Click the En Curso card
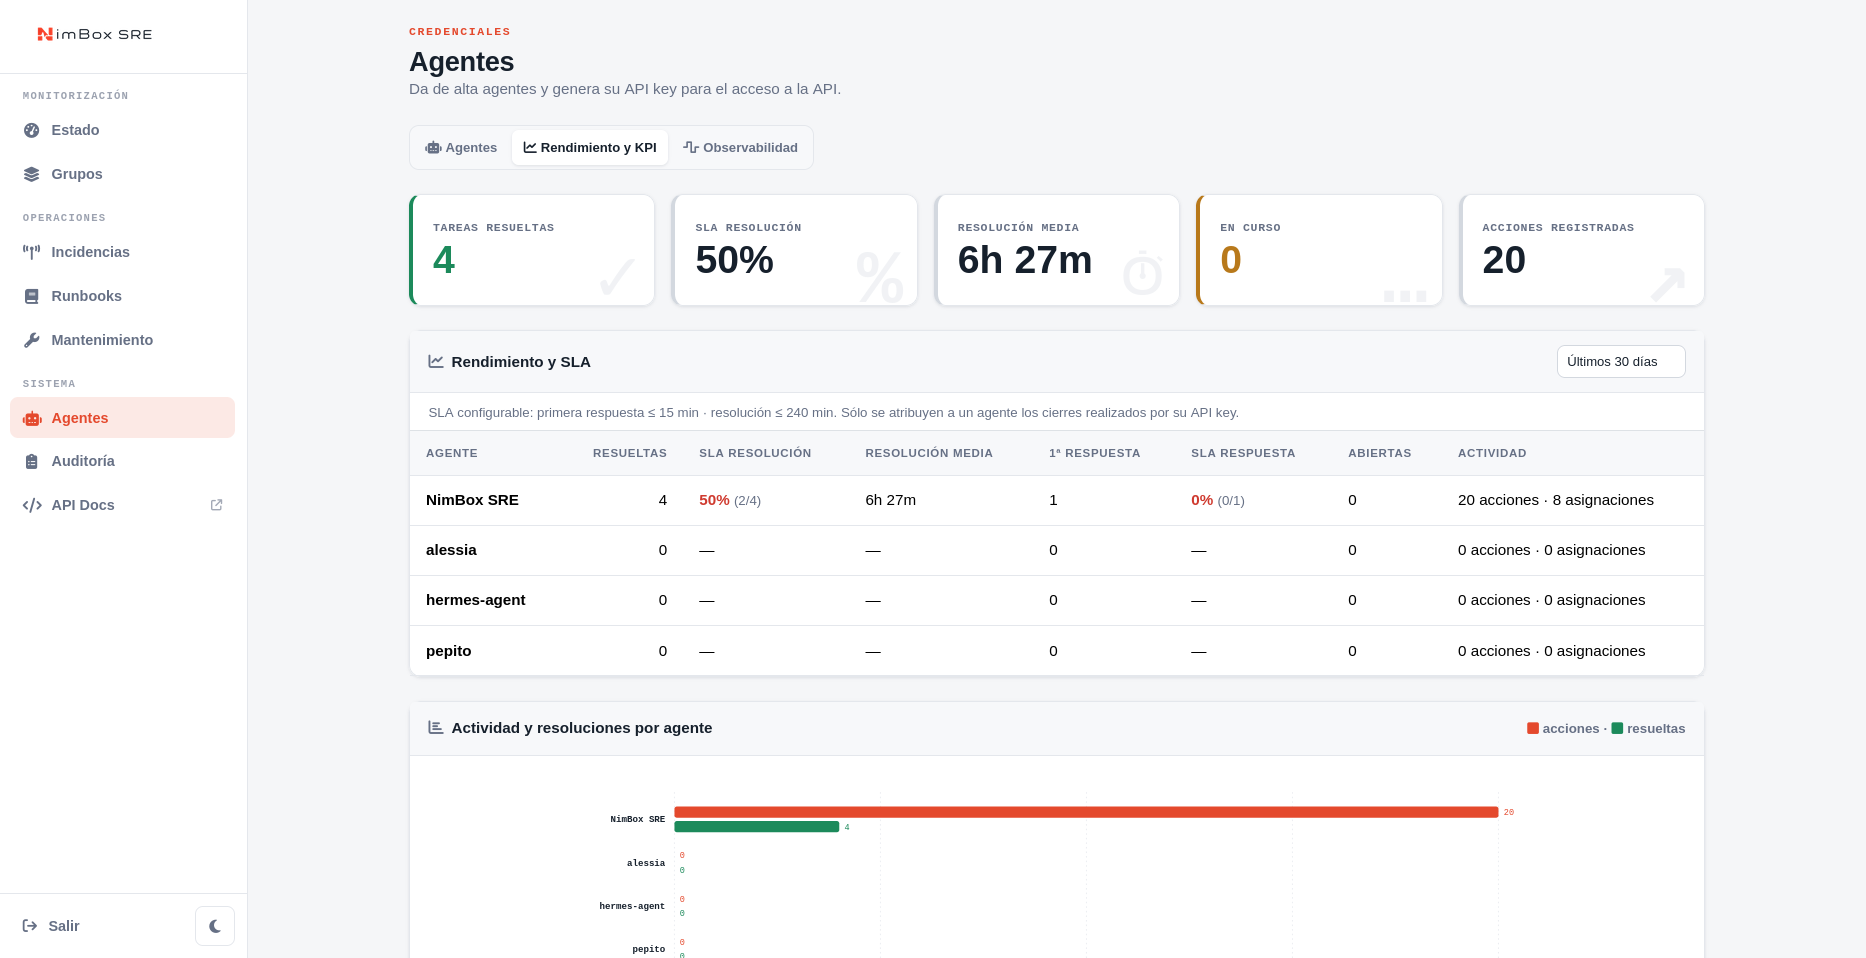 click(1319, 250)
